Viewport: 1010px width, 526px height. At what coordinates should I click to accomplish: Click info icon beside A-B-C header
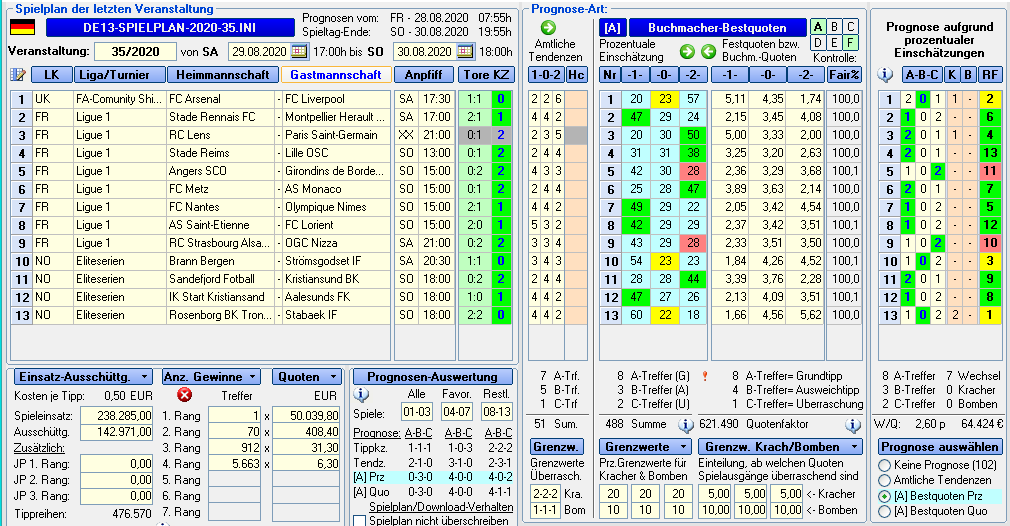[886, 75]
